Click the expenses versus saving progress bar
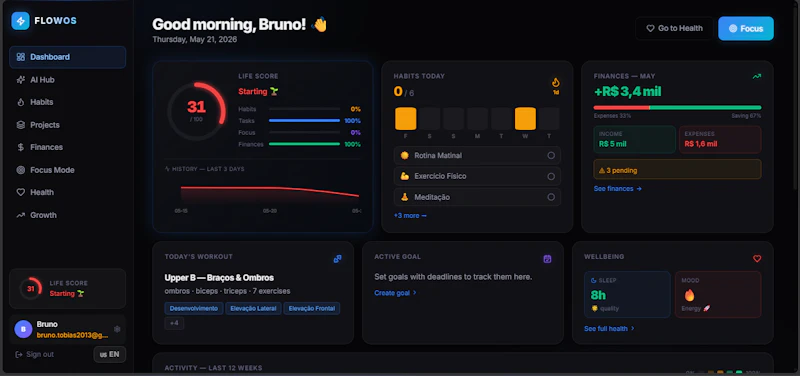 pos(677,108)
